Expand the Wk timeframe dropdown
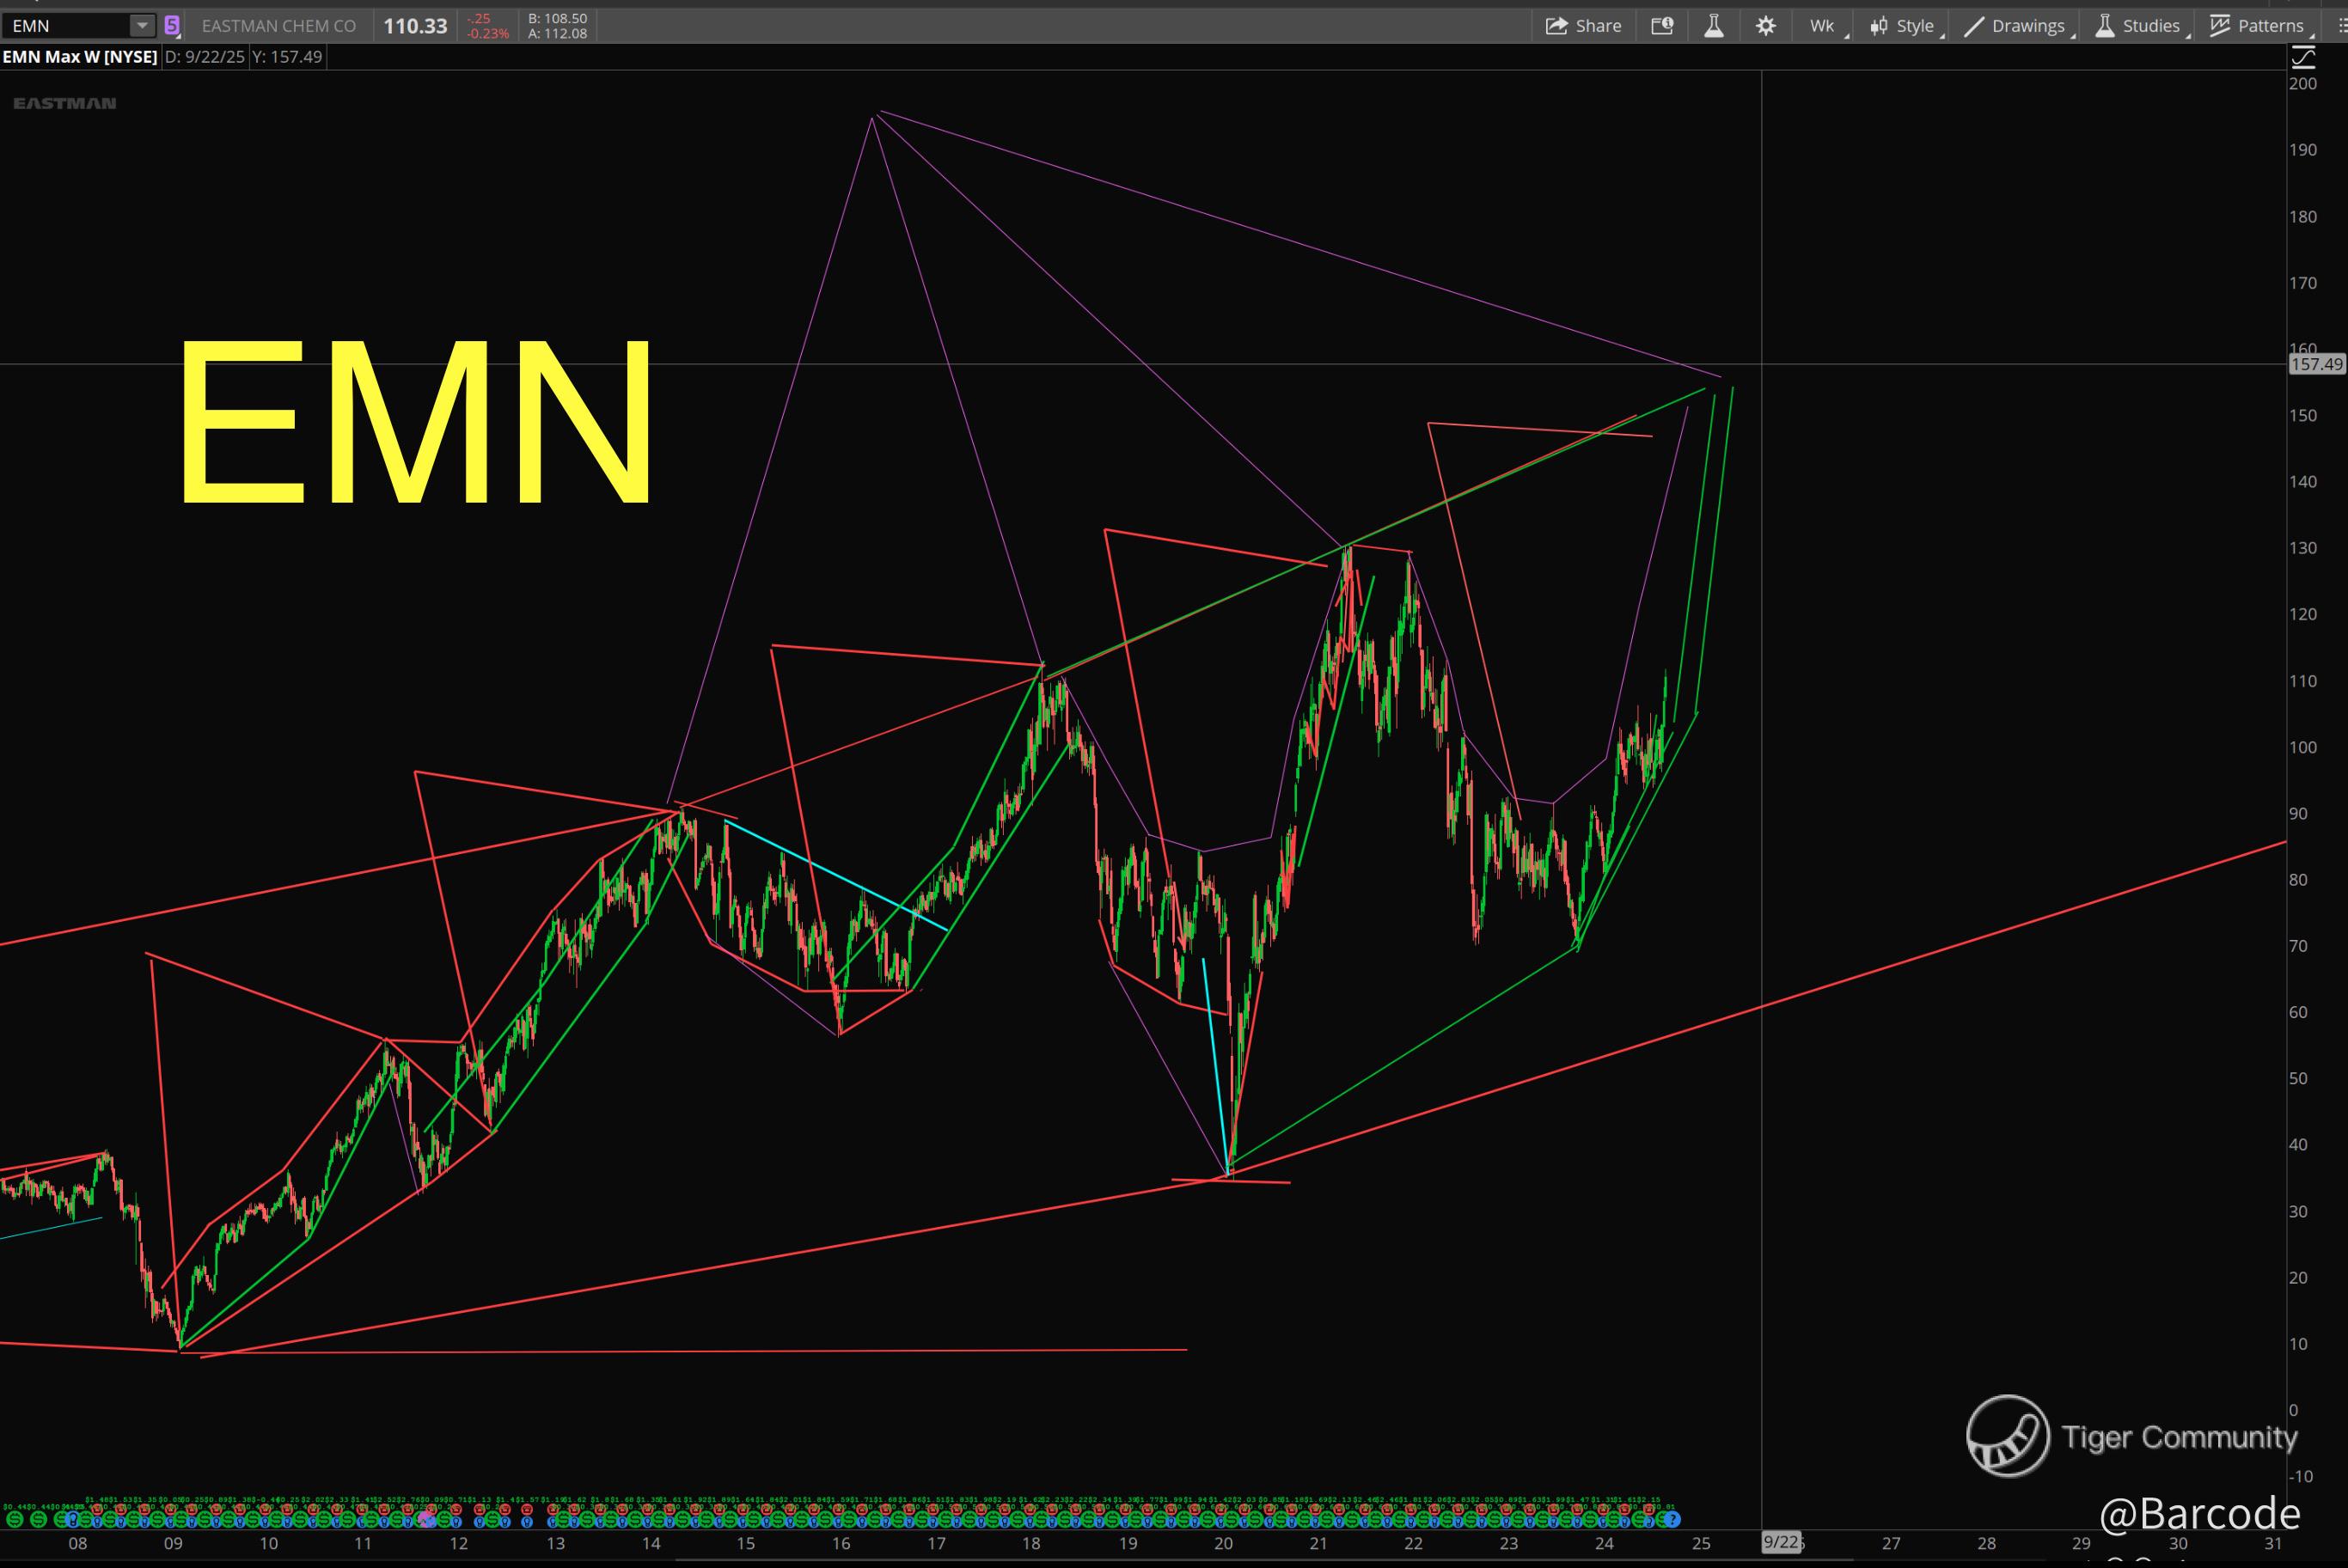 click(x=1823, y=26)
